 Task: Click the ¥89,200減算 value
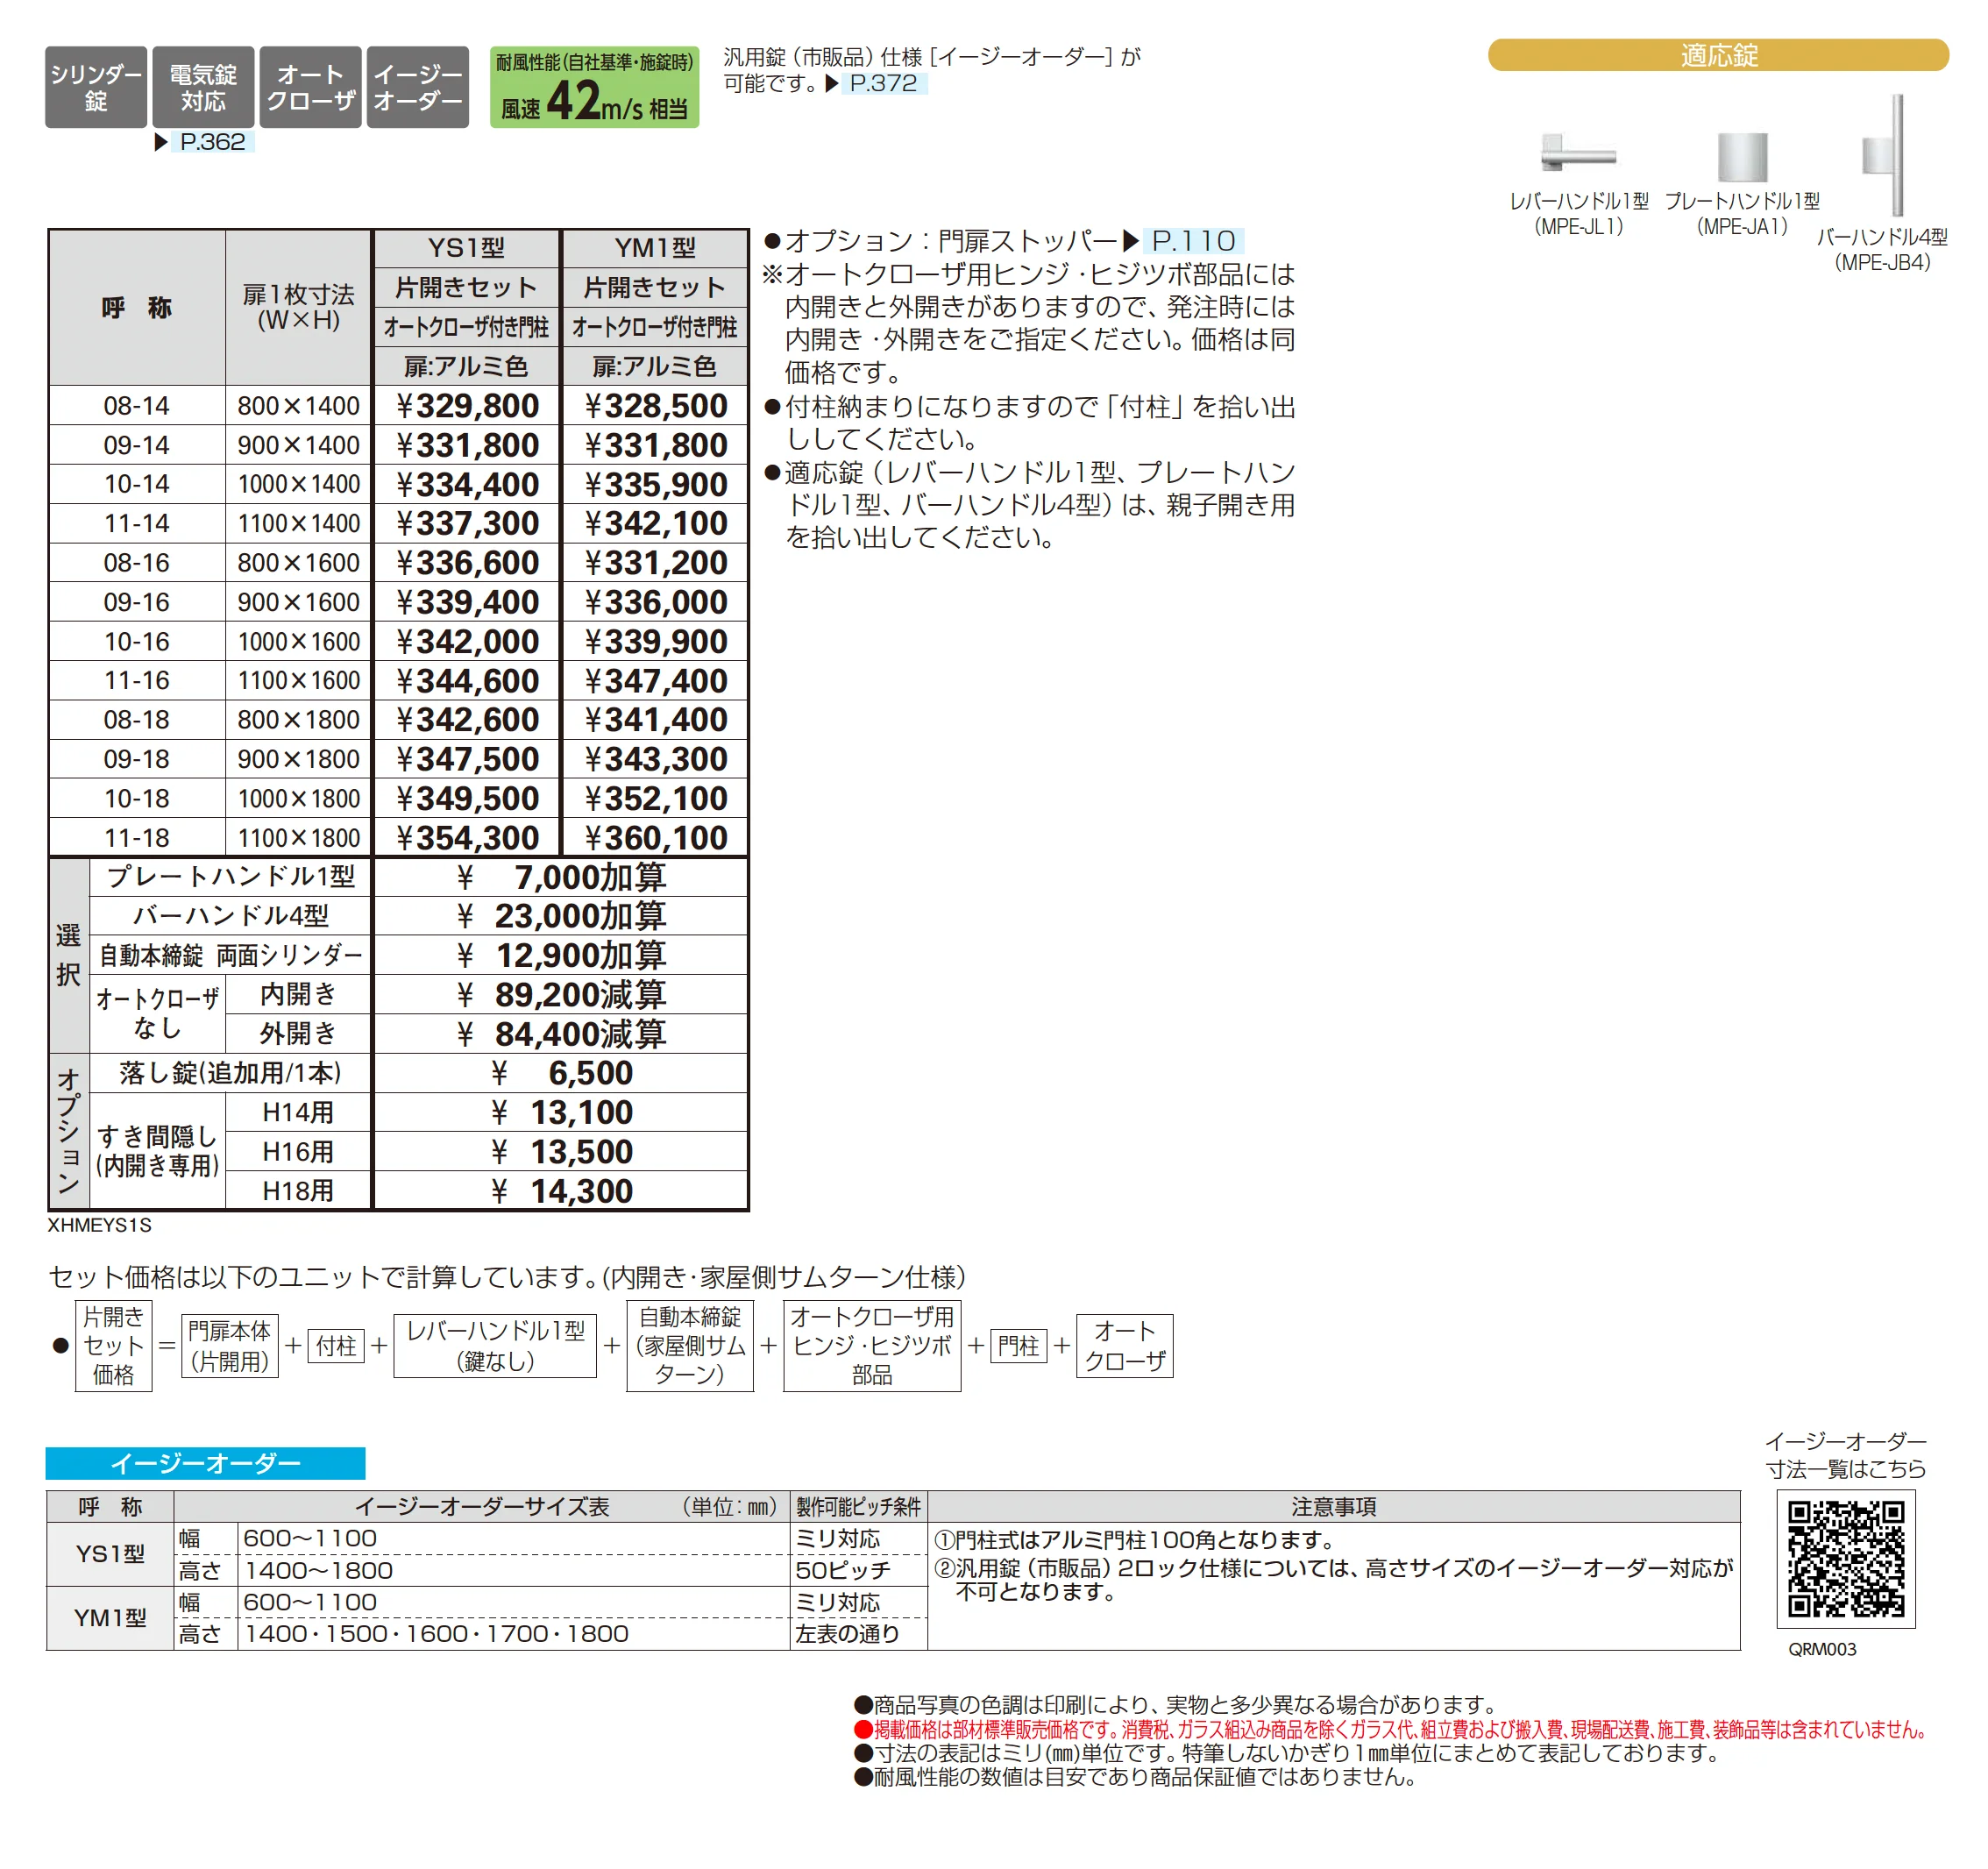tap(560, 995)
